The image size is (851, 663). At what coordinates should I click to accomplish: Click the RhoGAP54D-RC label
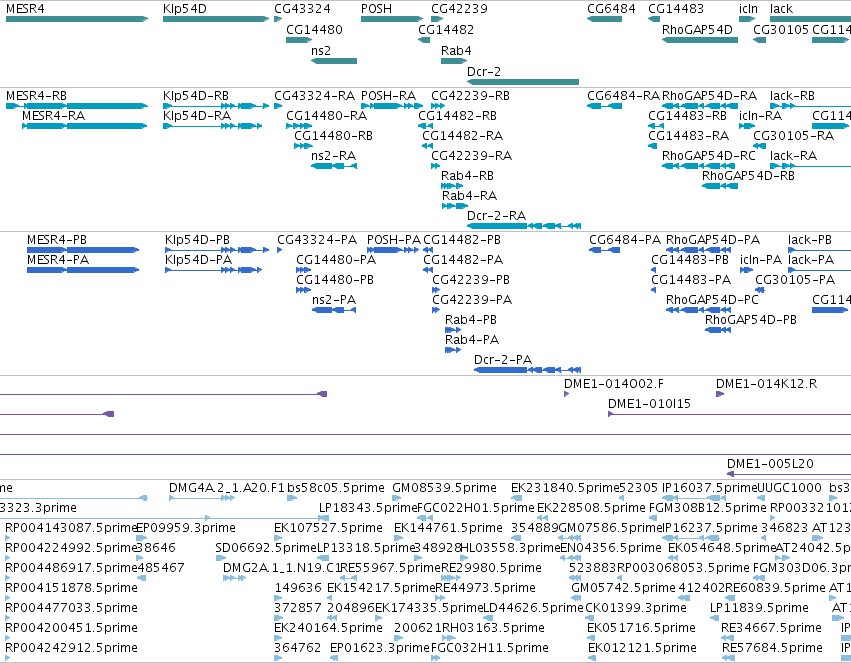(x=709, y=156)
